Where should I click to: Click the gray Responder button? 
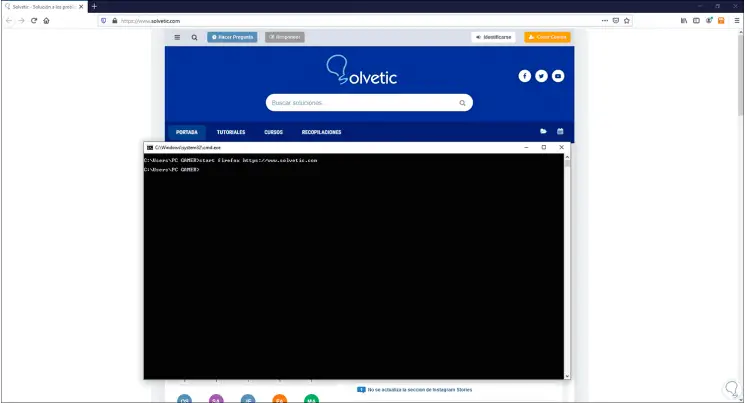coord(285,37)
